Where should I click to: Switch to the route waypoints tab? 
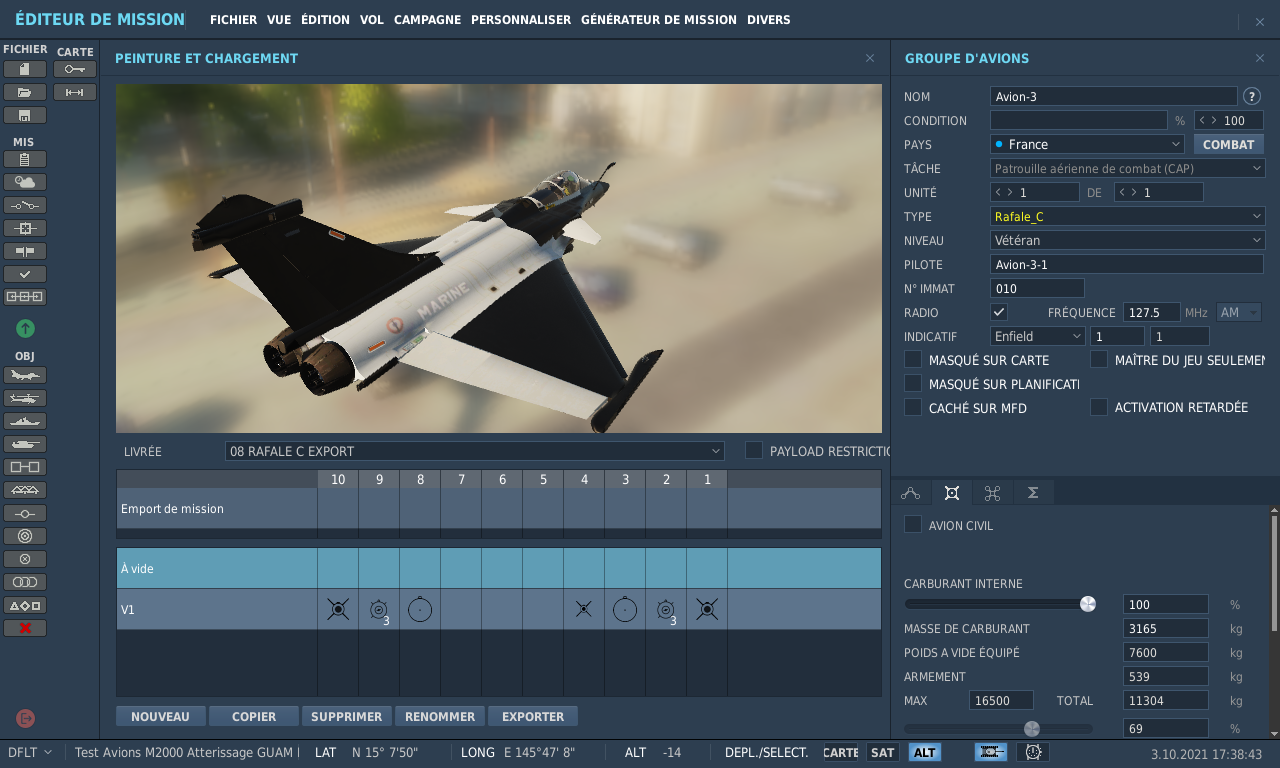(x=910, y=492)
